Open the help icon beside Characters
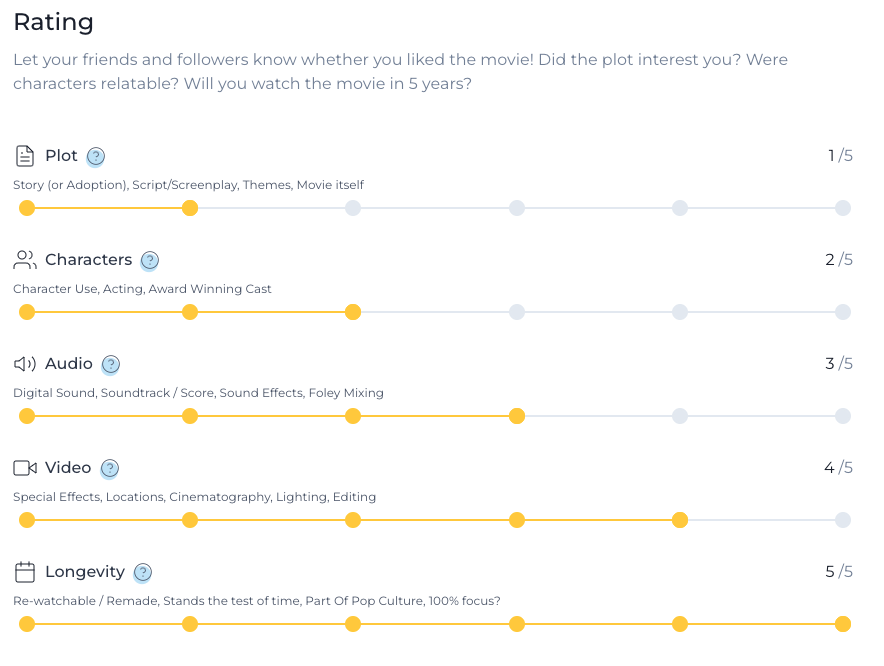 149,260
